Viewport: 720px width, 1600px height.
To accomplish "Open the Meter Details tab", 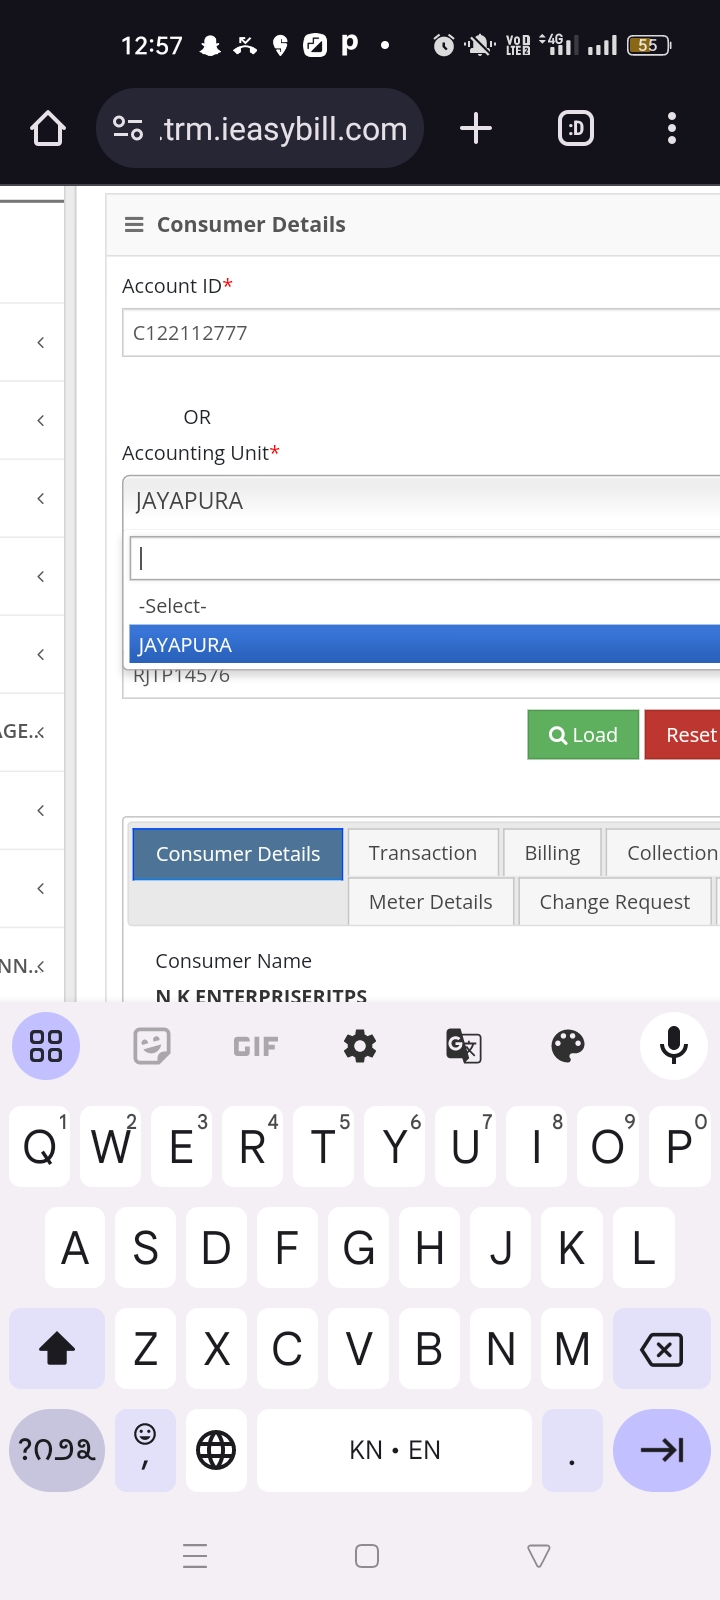I will click(x=431, y=902).
